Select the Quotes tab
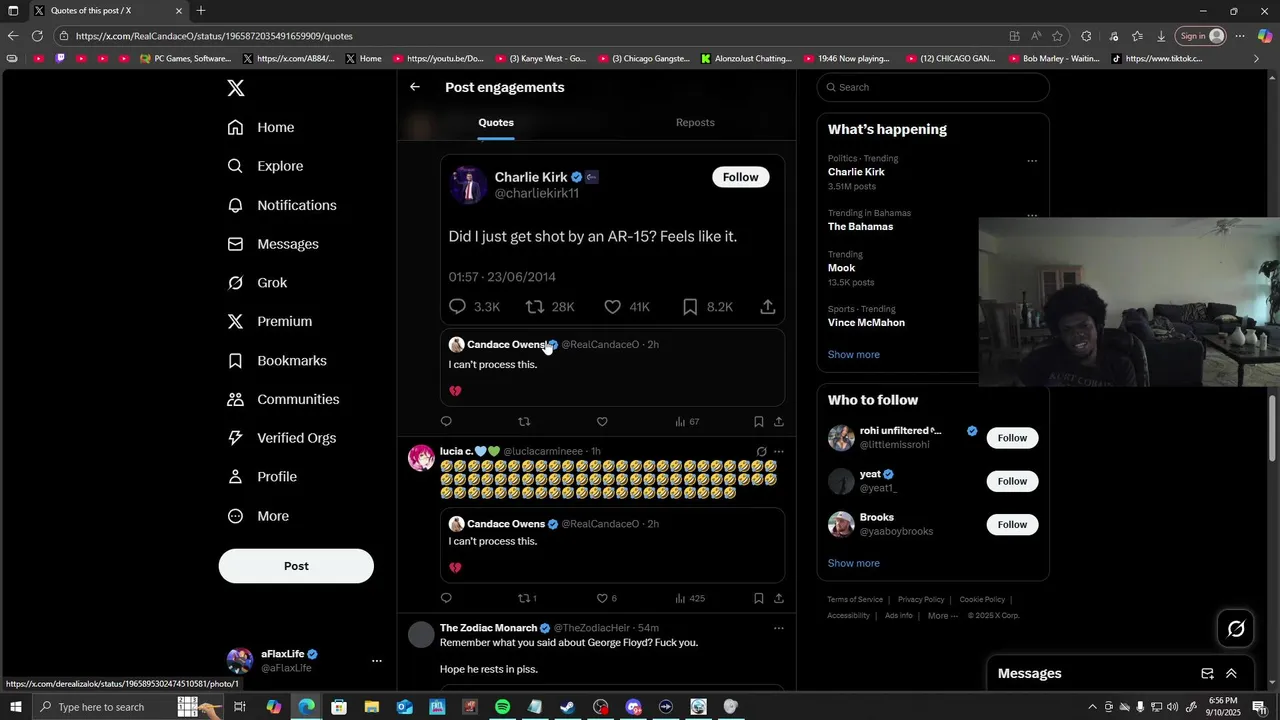 point(496,122)
